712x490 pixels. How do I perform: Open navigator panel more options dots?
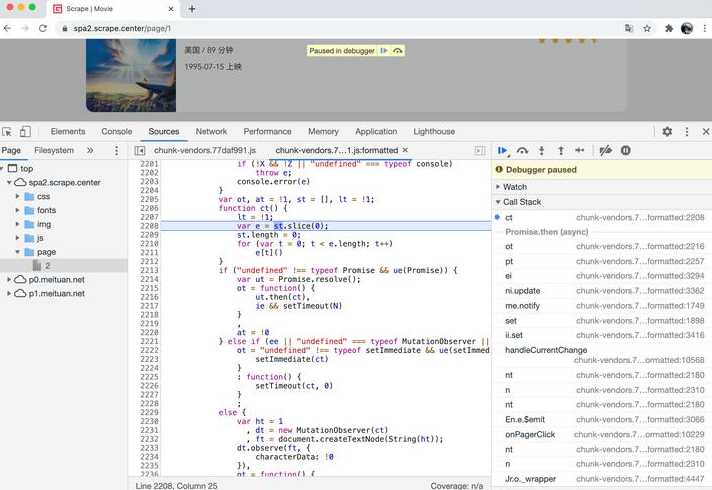click(x=116, y=150)
